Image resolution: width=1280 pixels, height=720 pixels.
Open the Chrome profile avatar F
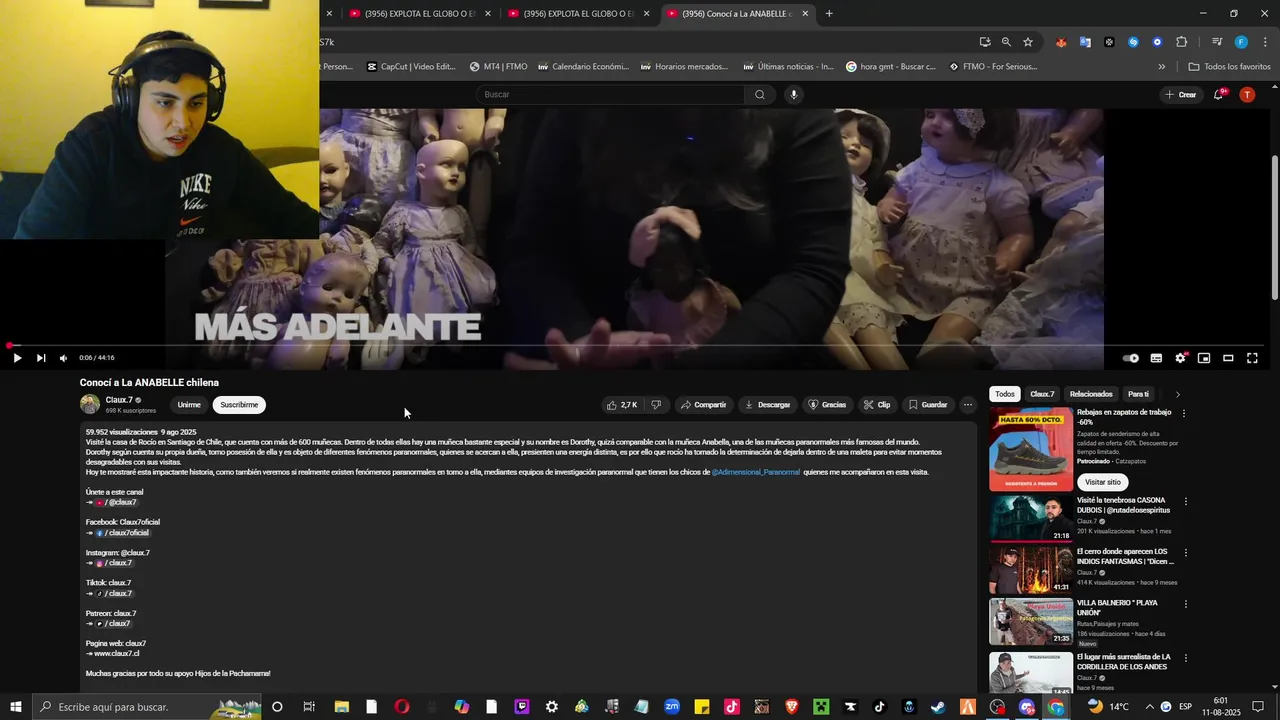(1241, 42)
